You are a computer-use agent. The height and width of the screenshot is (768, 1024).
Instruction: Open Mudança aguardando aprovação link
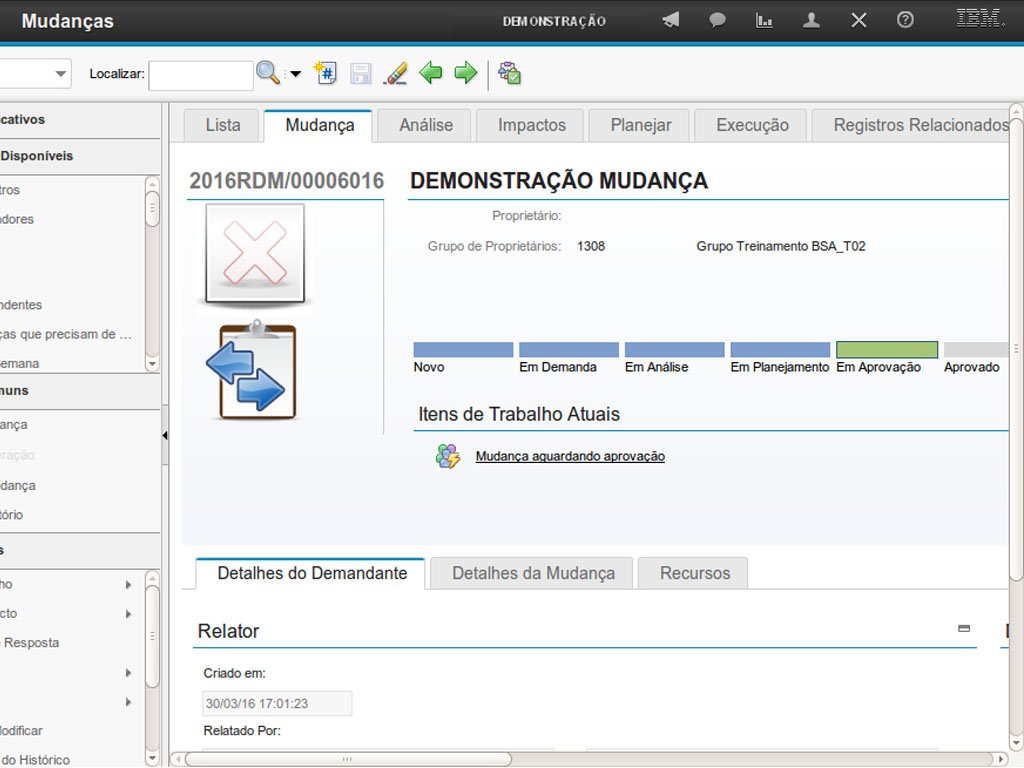(x=570, y=456)
